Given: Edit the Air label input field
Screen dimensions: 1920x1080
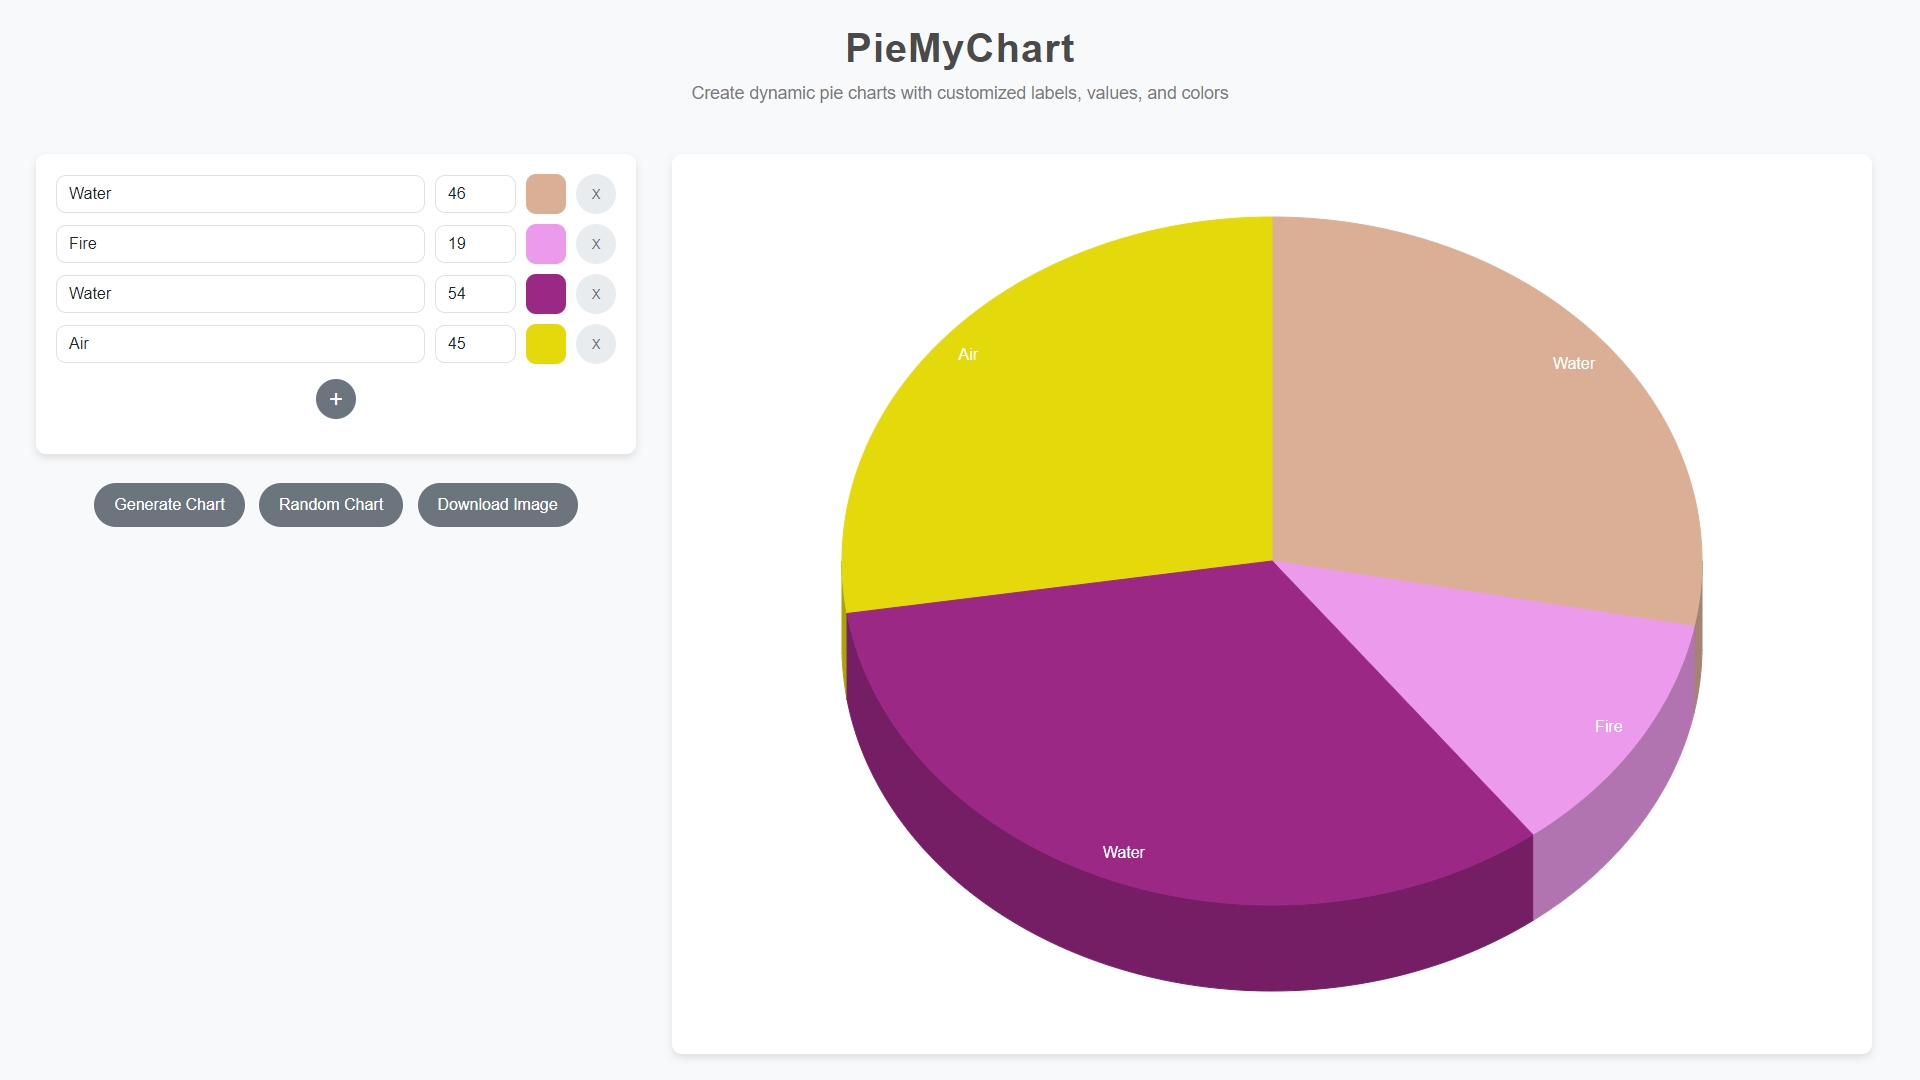Looking at the screenshot, I should [x=240, y=344].
